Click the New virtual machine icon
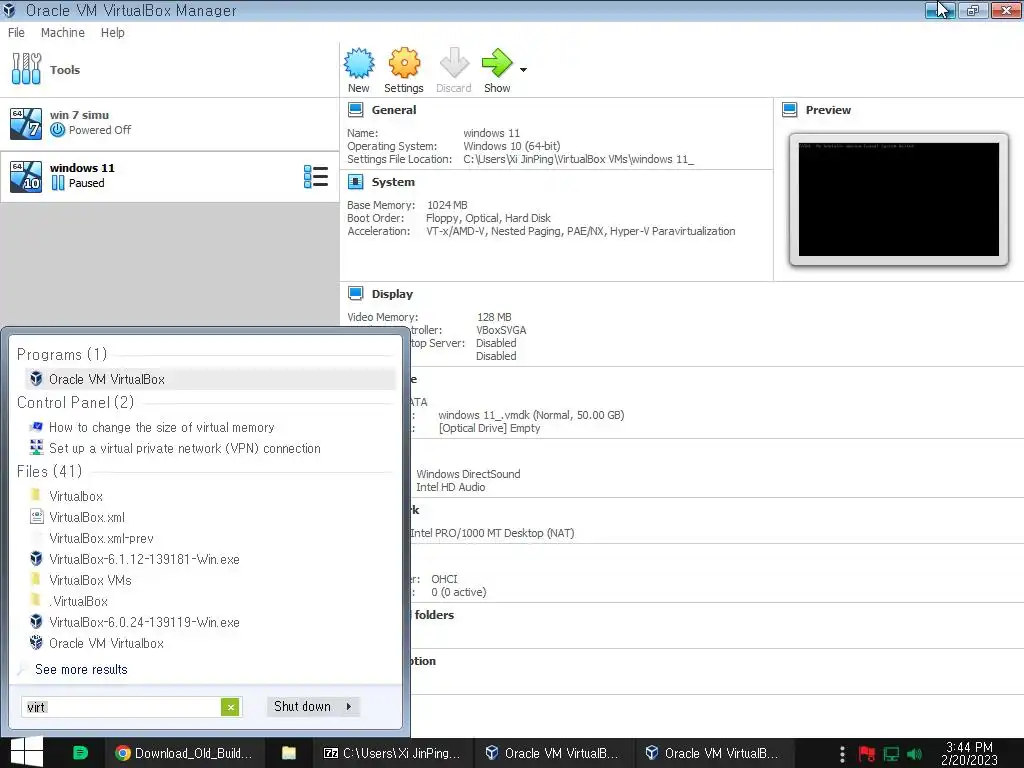The image size is (1024, 768). click(359, 63)
